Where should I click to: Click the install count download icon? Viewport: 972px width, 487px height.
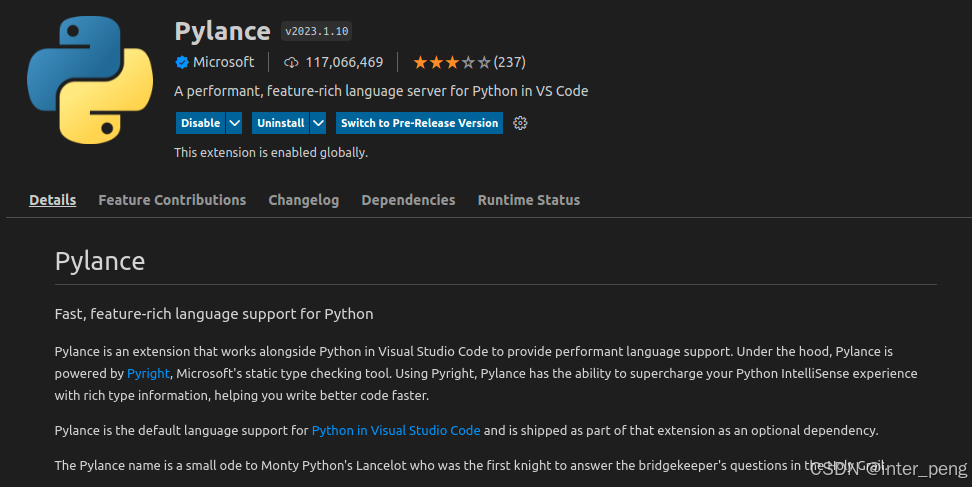(292, 62)
